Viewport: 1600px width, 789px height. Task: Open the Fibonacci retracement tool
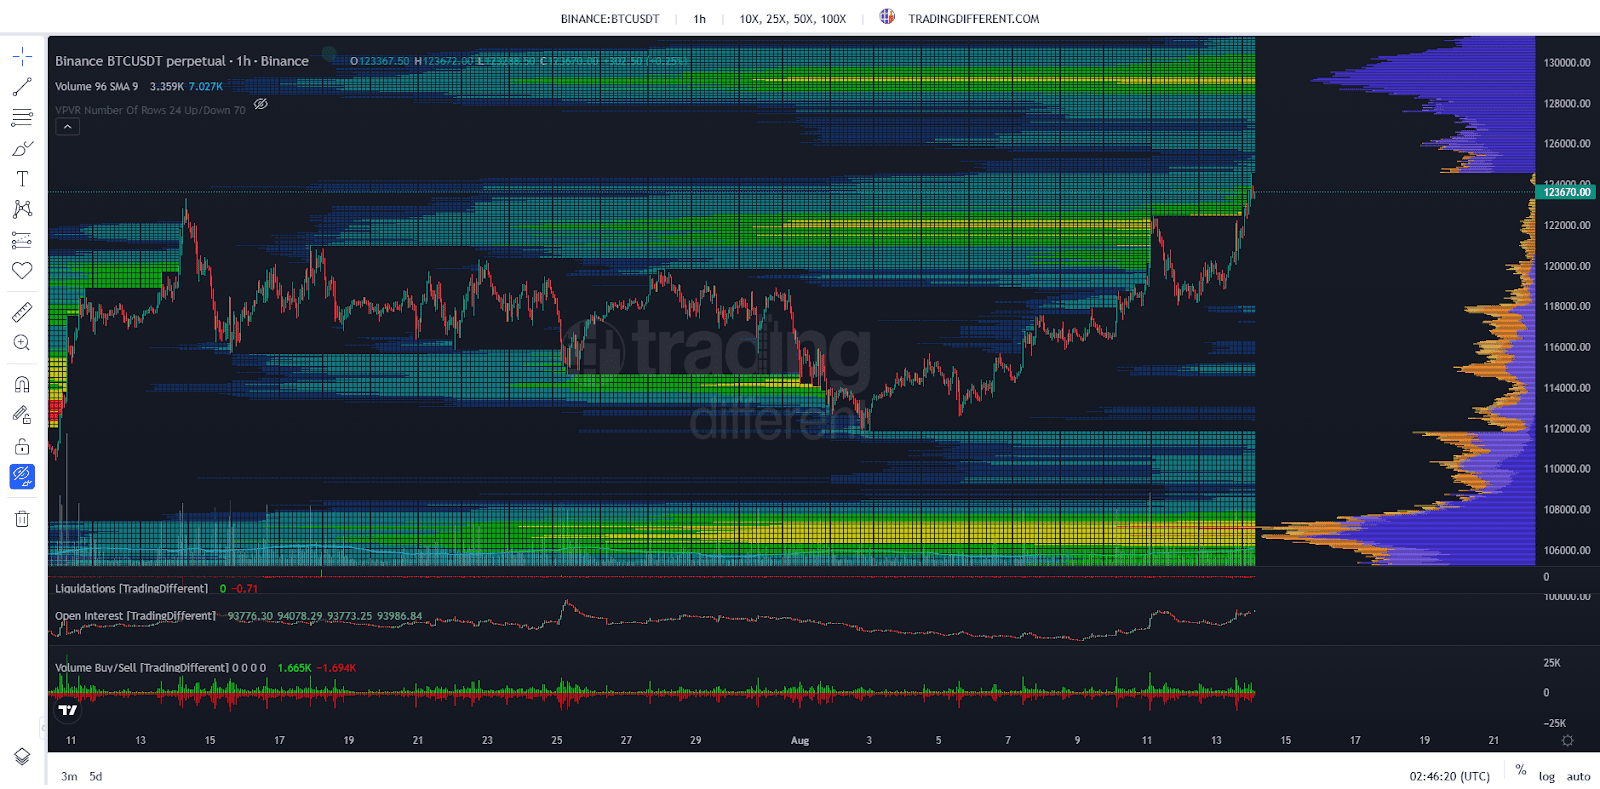click(22, 118)
